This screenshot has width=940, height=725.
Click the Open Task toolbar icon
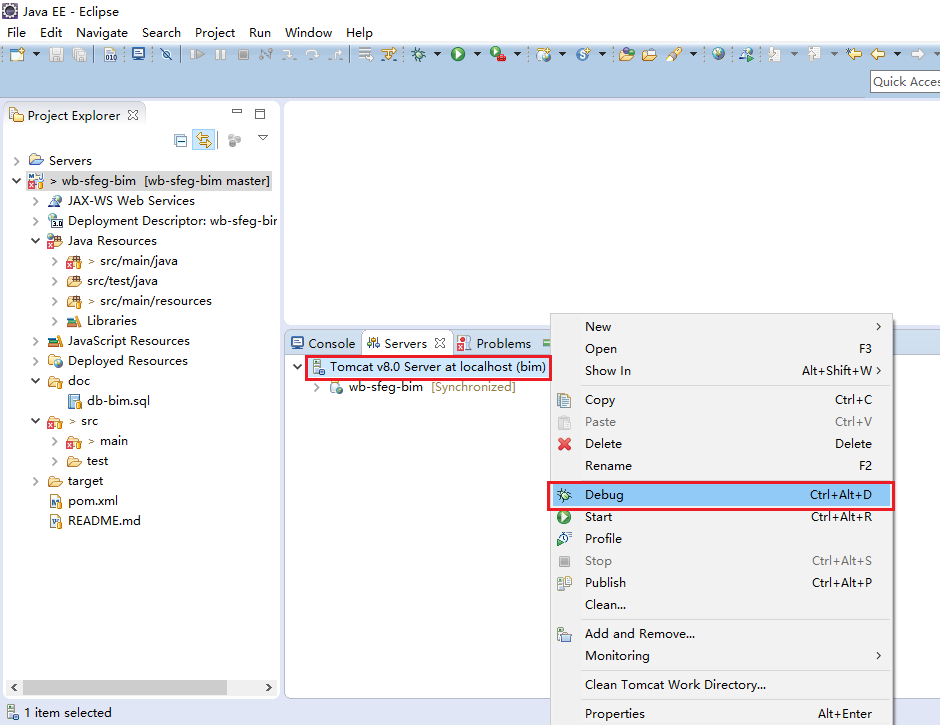point(649,55)
